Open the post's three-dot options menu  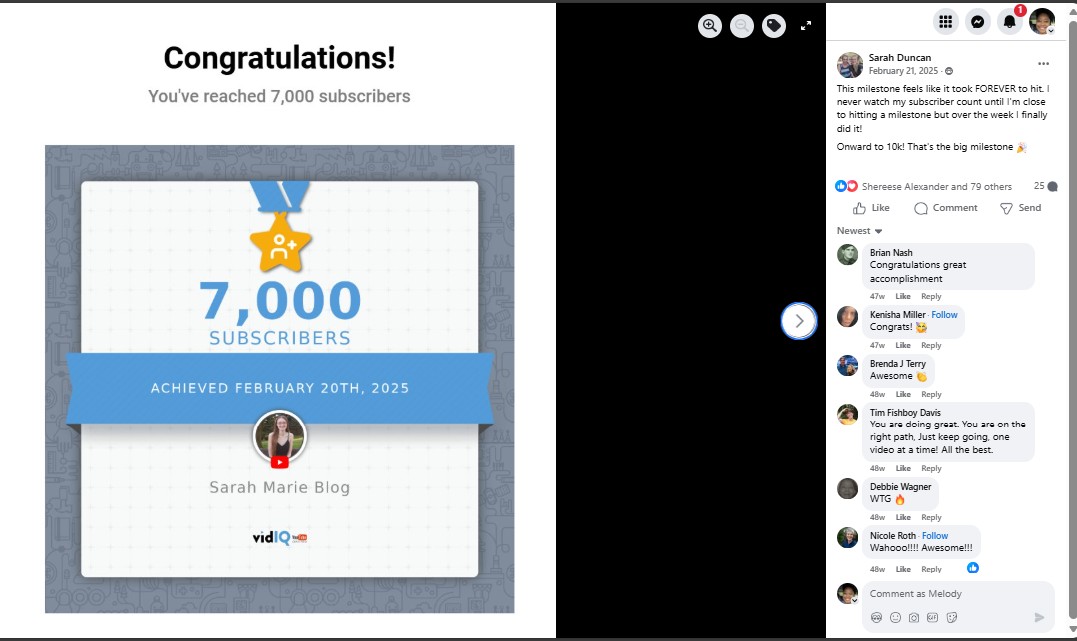1043,64
